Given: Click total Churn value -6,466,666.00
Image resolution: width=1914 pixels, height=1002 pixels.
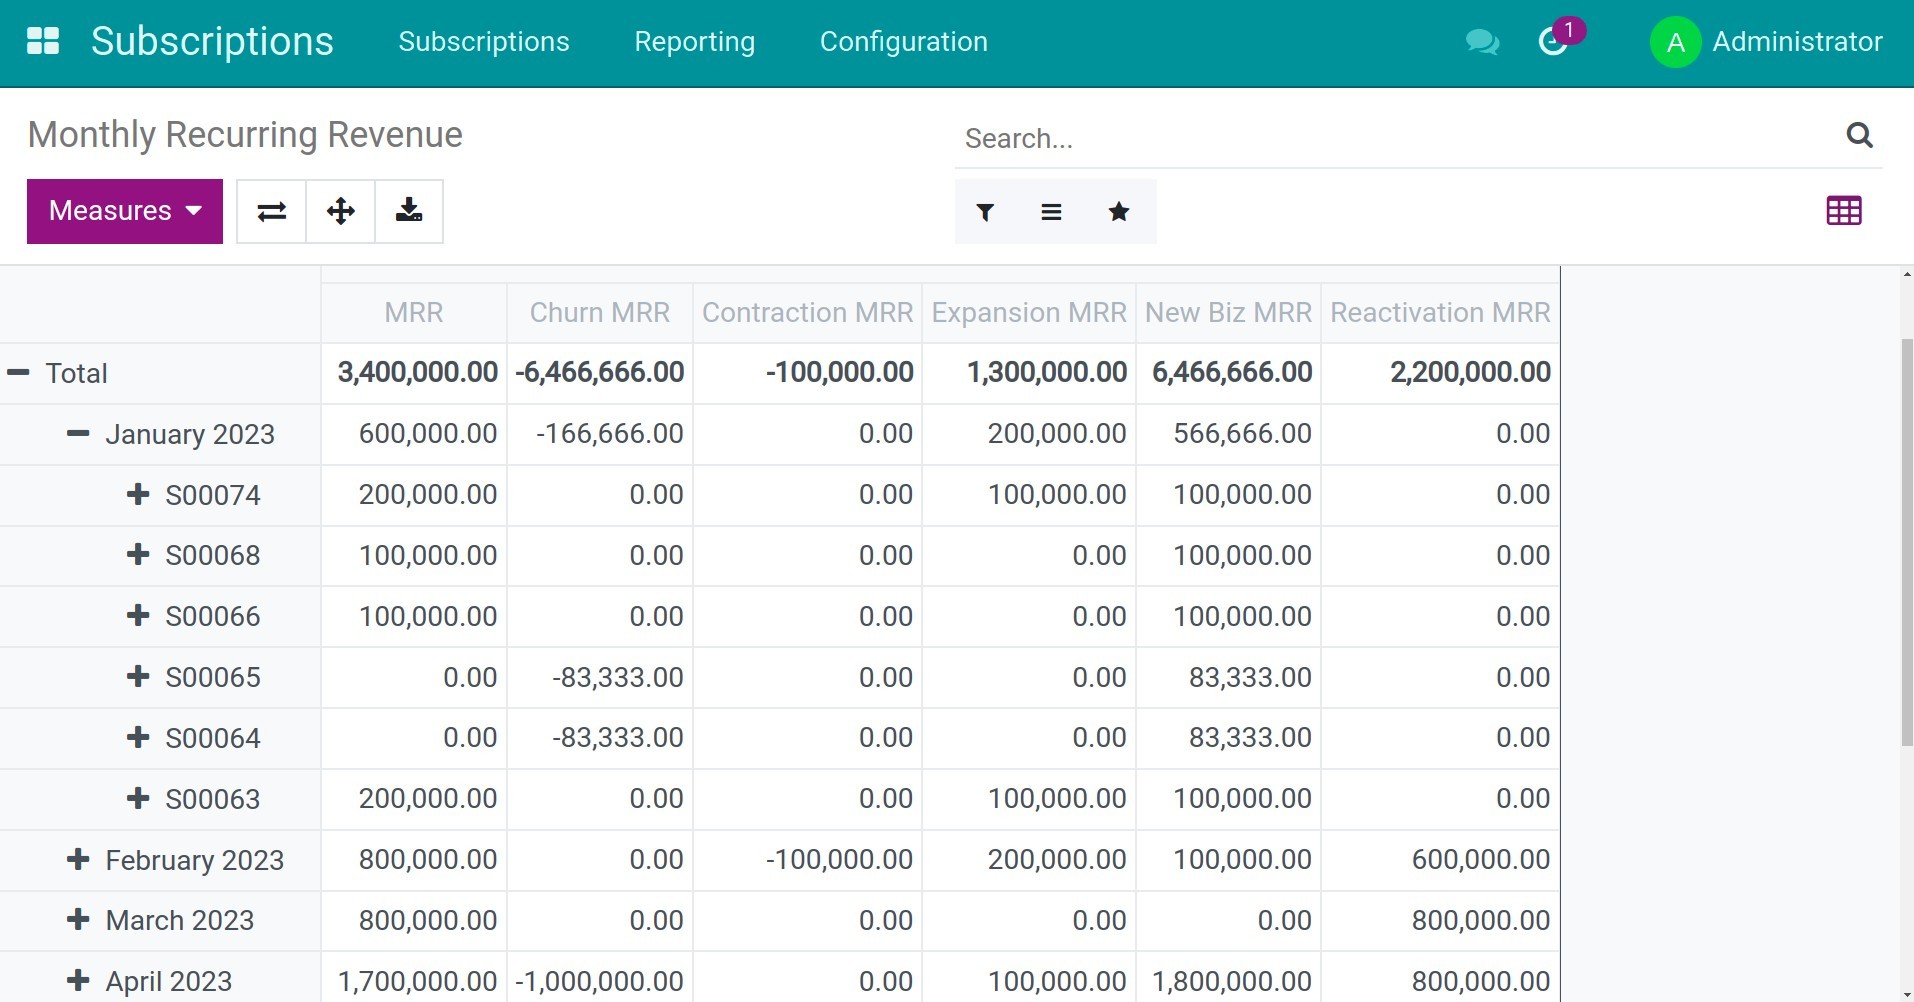Looking at the screenshot, I should (600, 372).
